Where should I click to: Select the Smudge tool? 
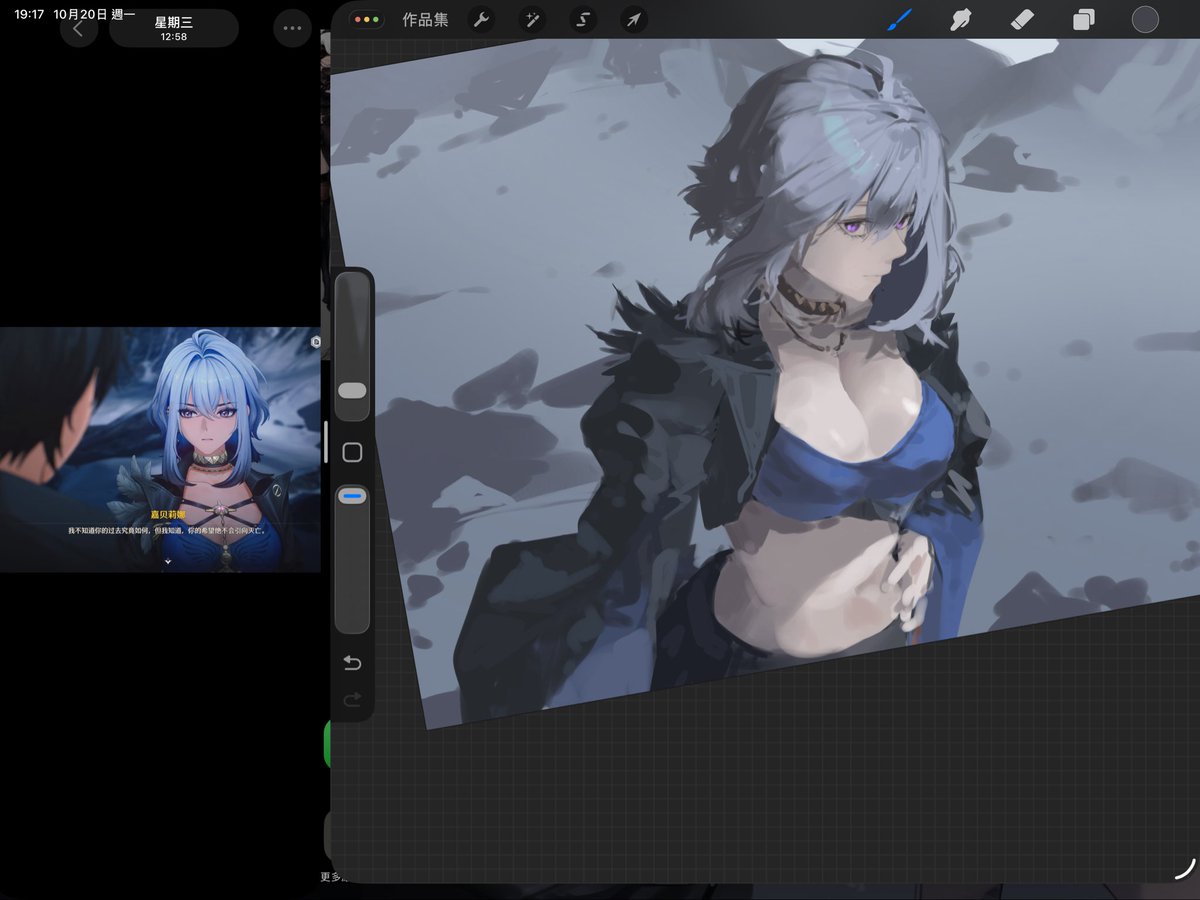(x=961, y=19)
